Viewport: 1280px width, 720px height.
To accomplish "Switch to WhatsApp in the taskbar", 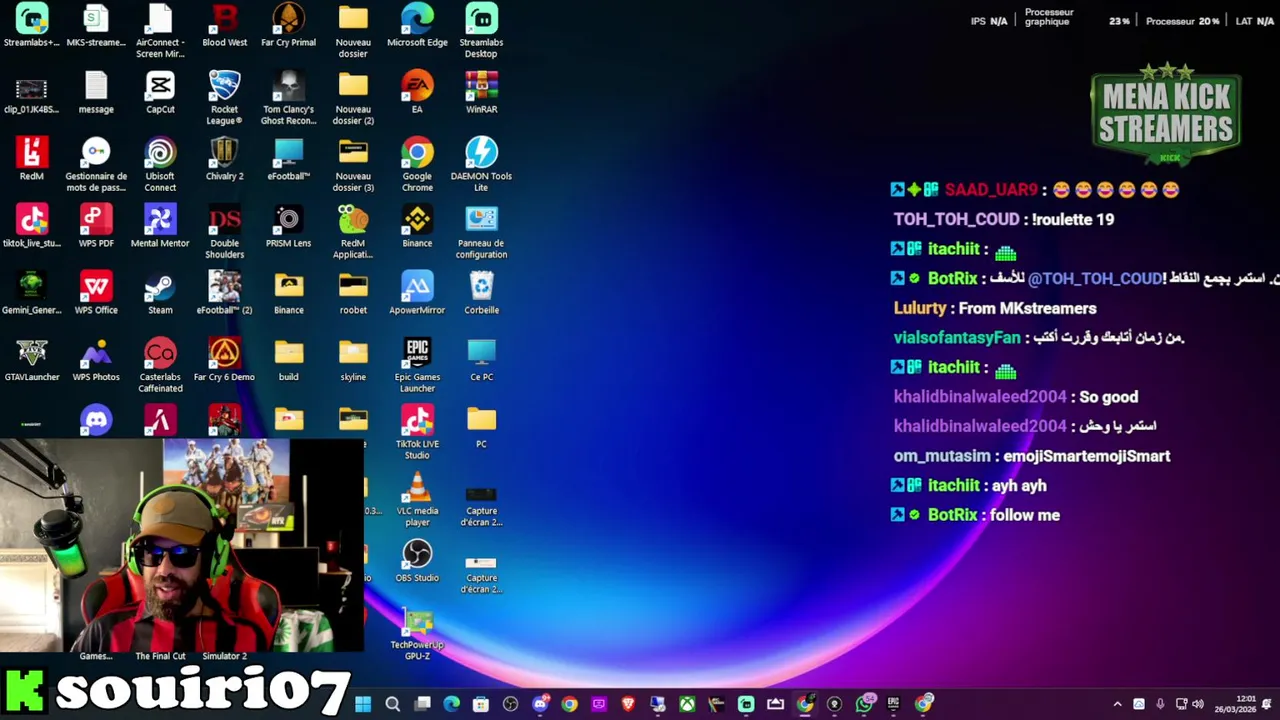I will click(x=865, y=704).
